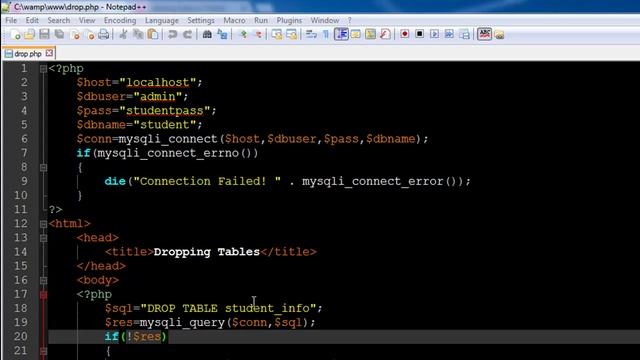Click line number 6 in margin

click(24, 139)
